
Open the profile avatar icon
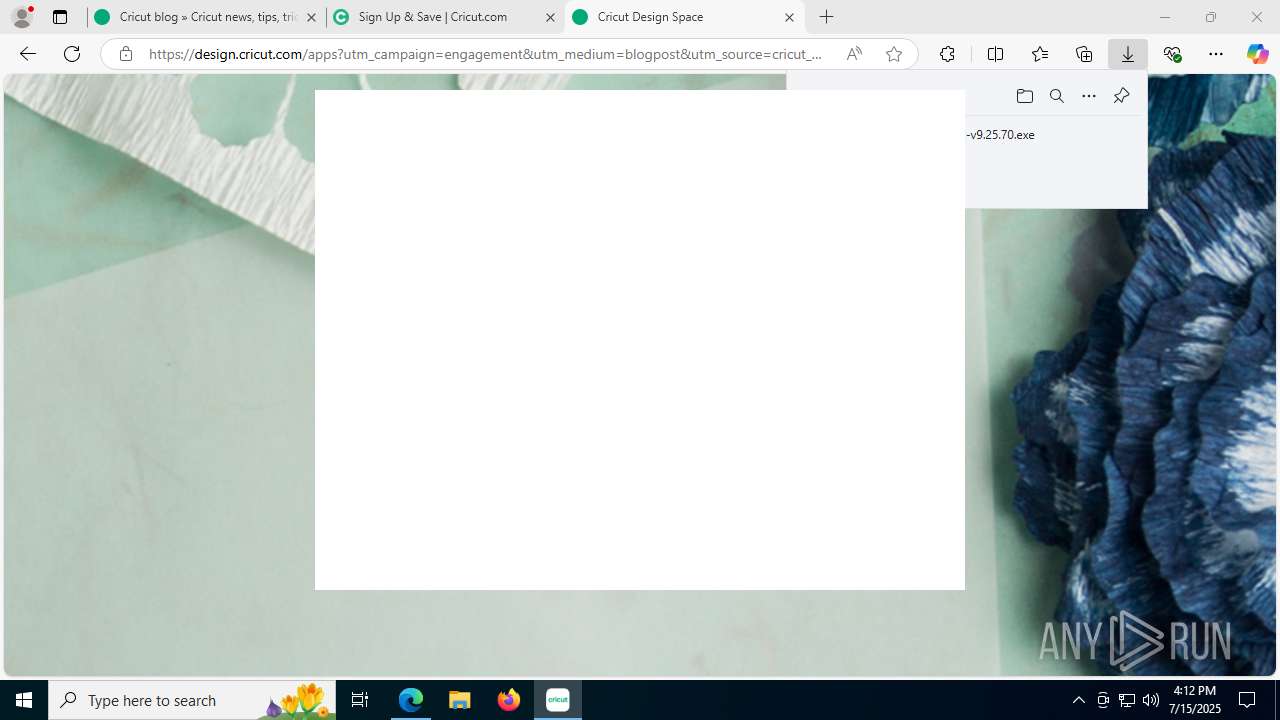click(22, 17)
